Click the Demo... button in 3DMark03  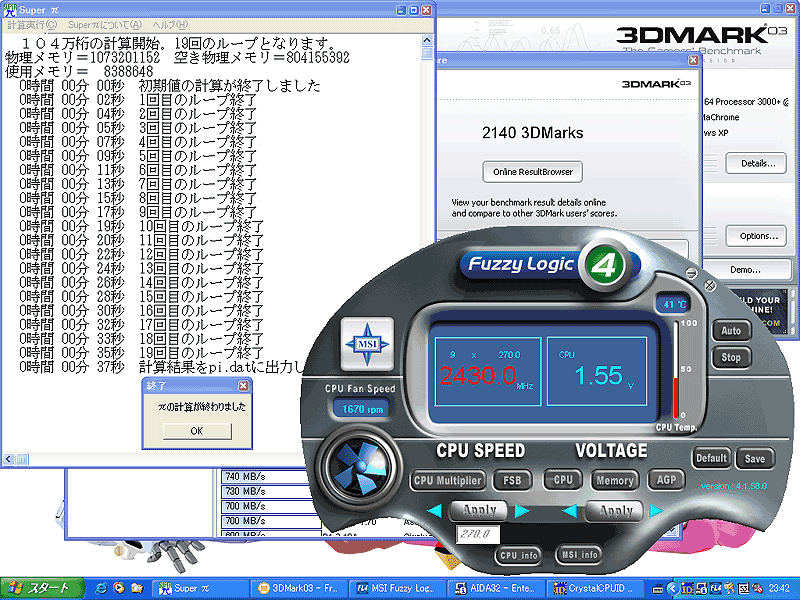coord(745,269)
